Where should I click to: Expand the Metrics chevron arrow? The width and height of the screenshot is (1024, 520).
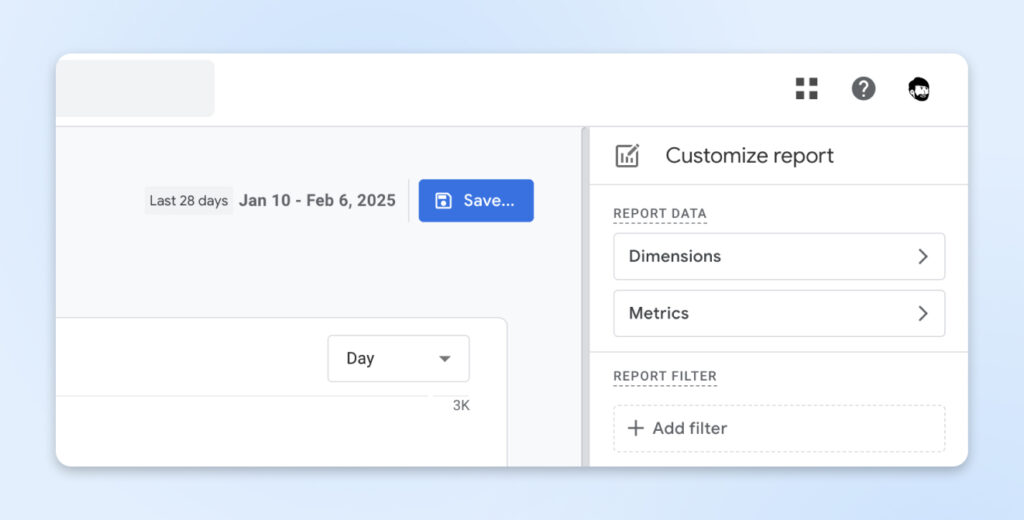(922, 314)
